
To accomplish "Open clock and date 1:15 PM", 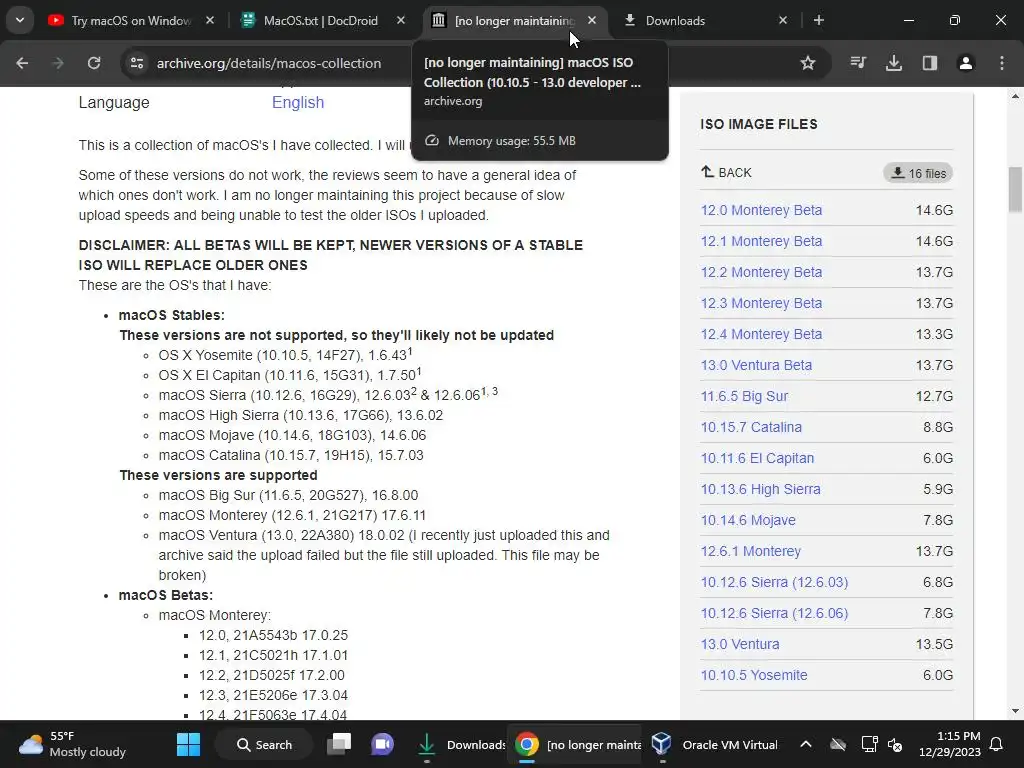I will click(950, 744).
